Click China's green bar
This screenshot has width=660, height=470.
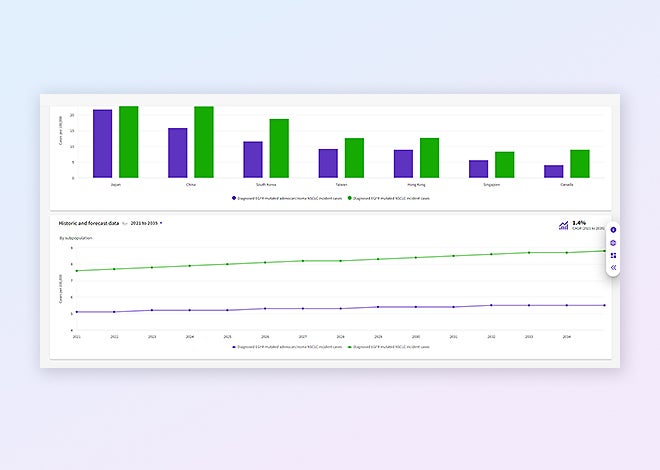204,142
